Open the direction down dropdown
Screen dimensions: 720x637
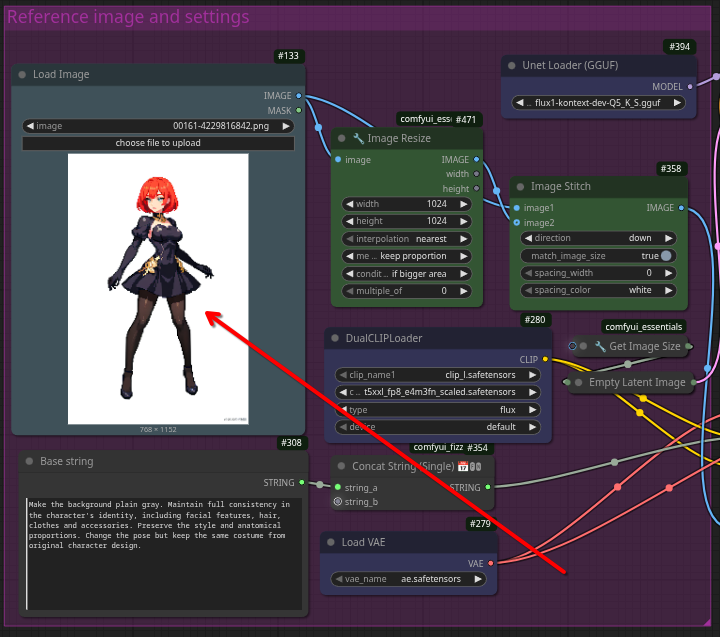[598, 238]
